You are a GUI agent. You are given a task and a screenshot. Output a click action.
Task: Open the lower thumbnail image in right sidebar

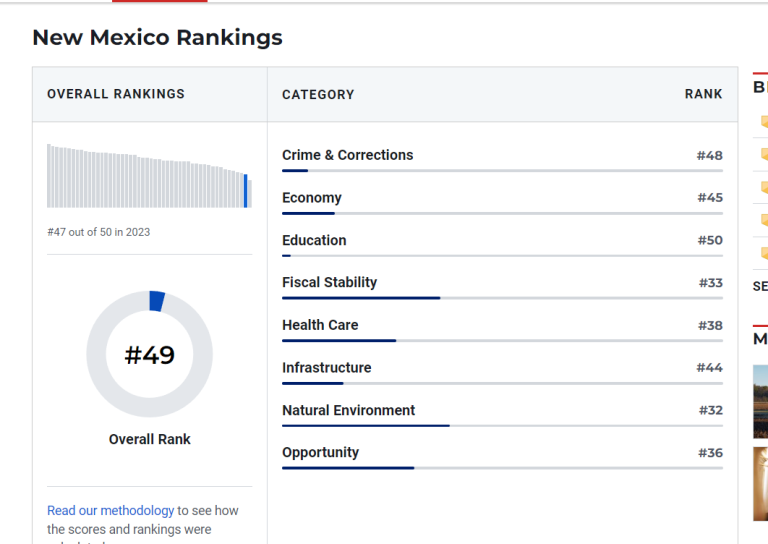760,483
